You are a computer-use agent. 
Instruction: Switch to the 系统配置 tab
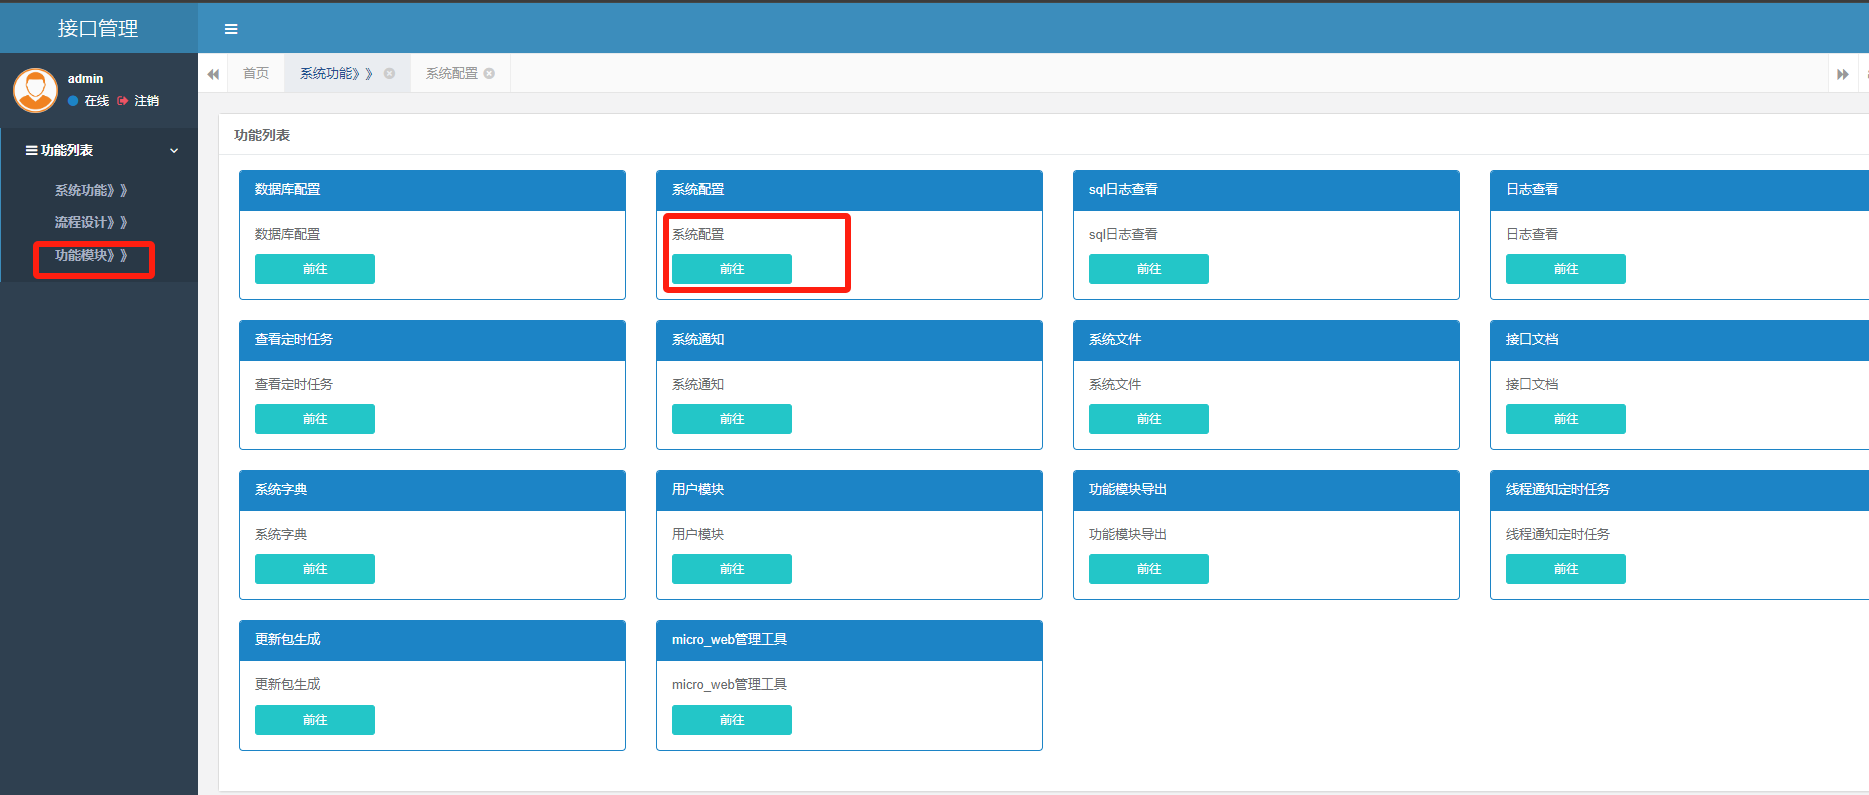click(x=451, y=73)
